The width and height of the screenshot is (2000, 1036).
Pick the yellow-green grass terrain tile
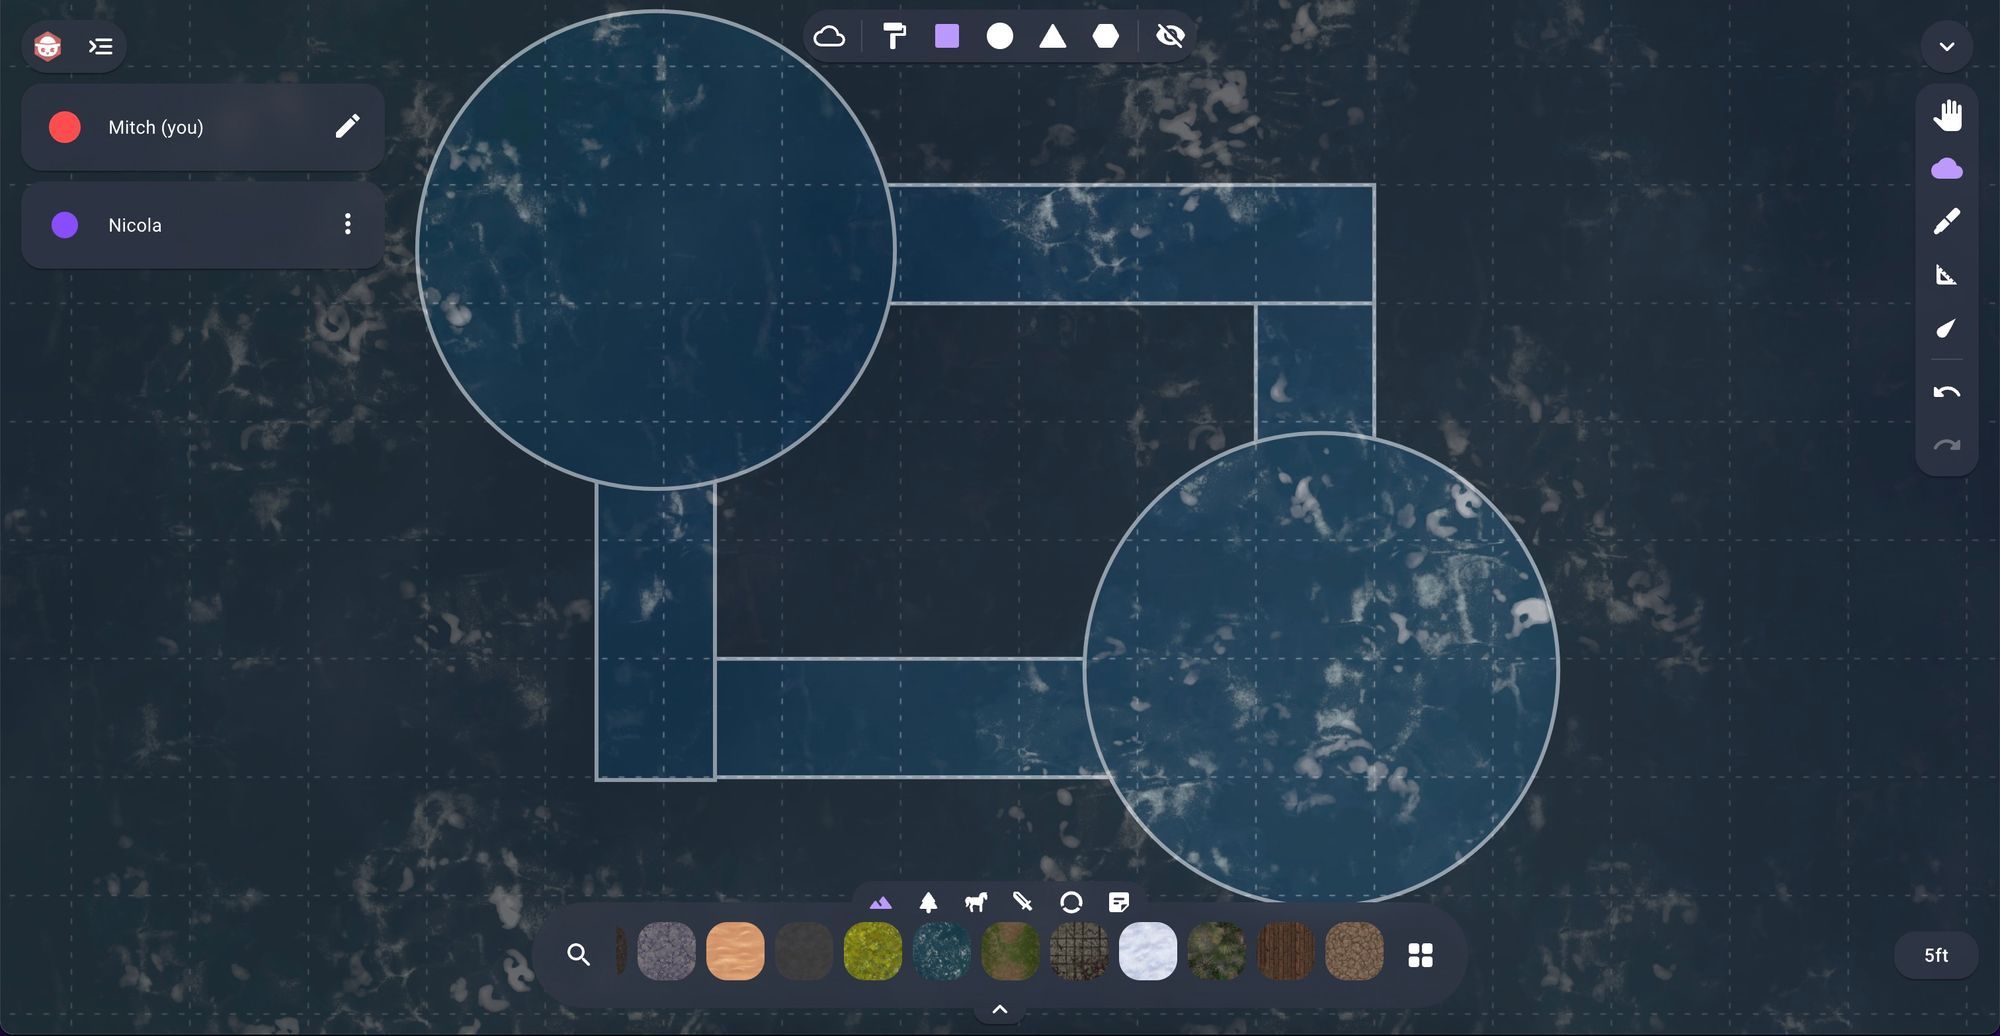pyautogui.click(x=873, y=951)
